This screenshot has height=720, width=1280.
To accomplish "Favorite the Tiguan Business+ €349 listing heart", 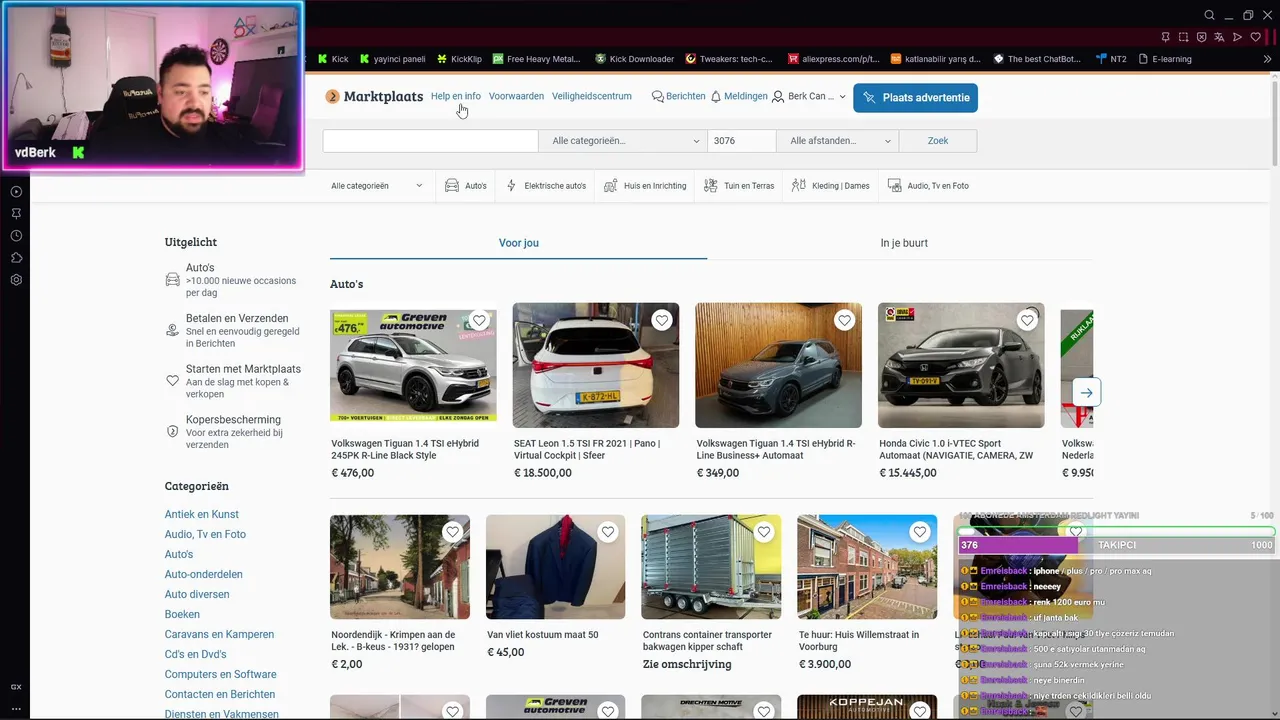I will pos(845,321).
